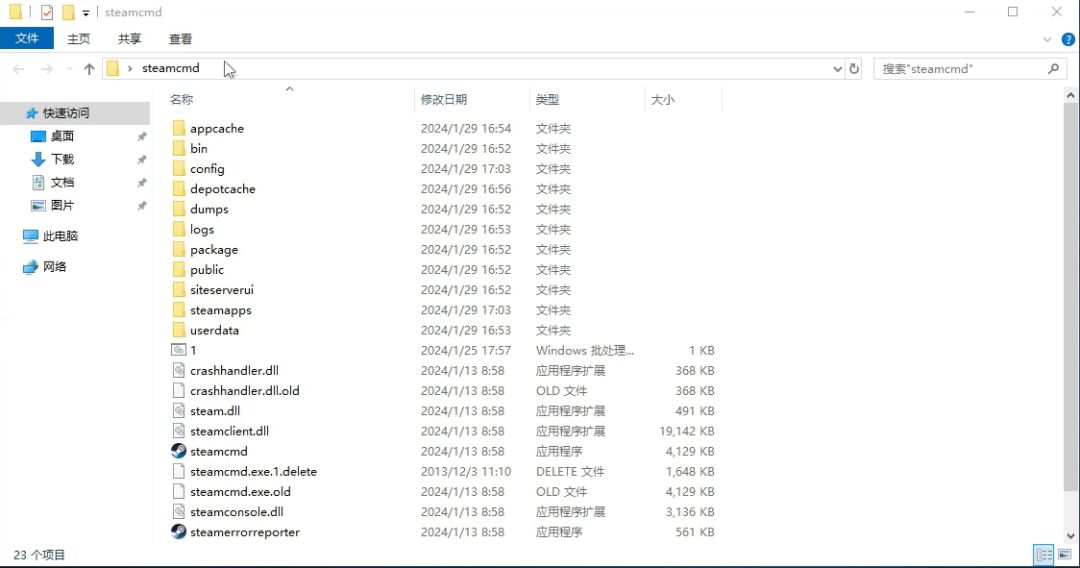Click the Properties quick access toolbar icon

point(47,12)
